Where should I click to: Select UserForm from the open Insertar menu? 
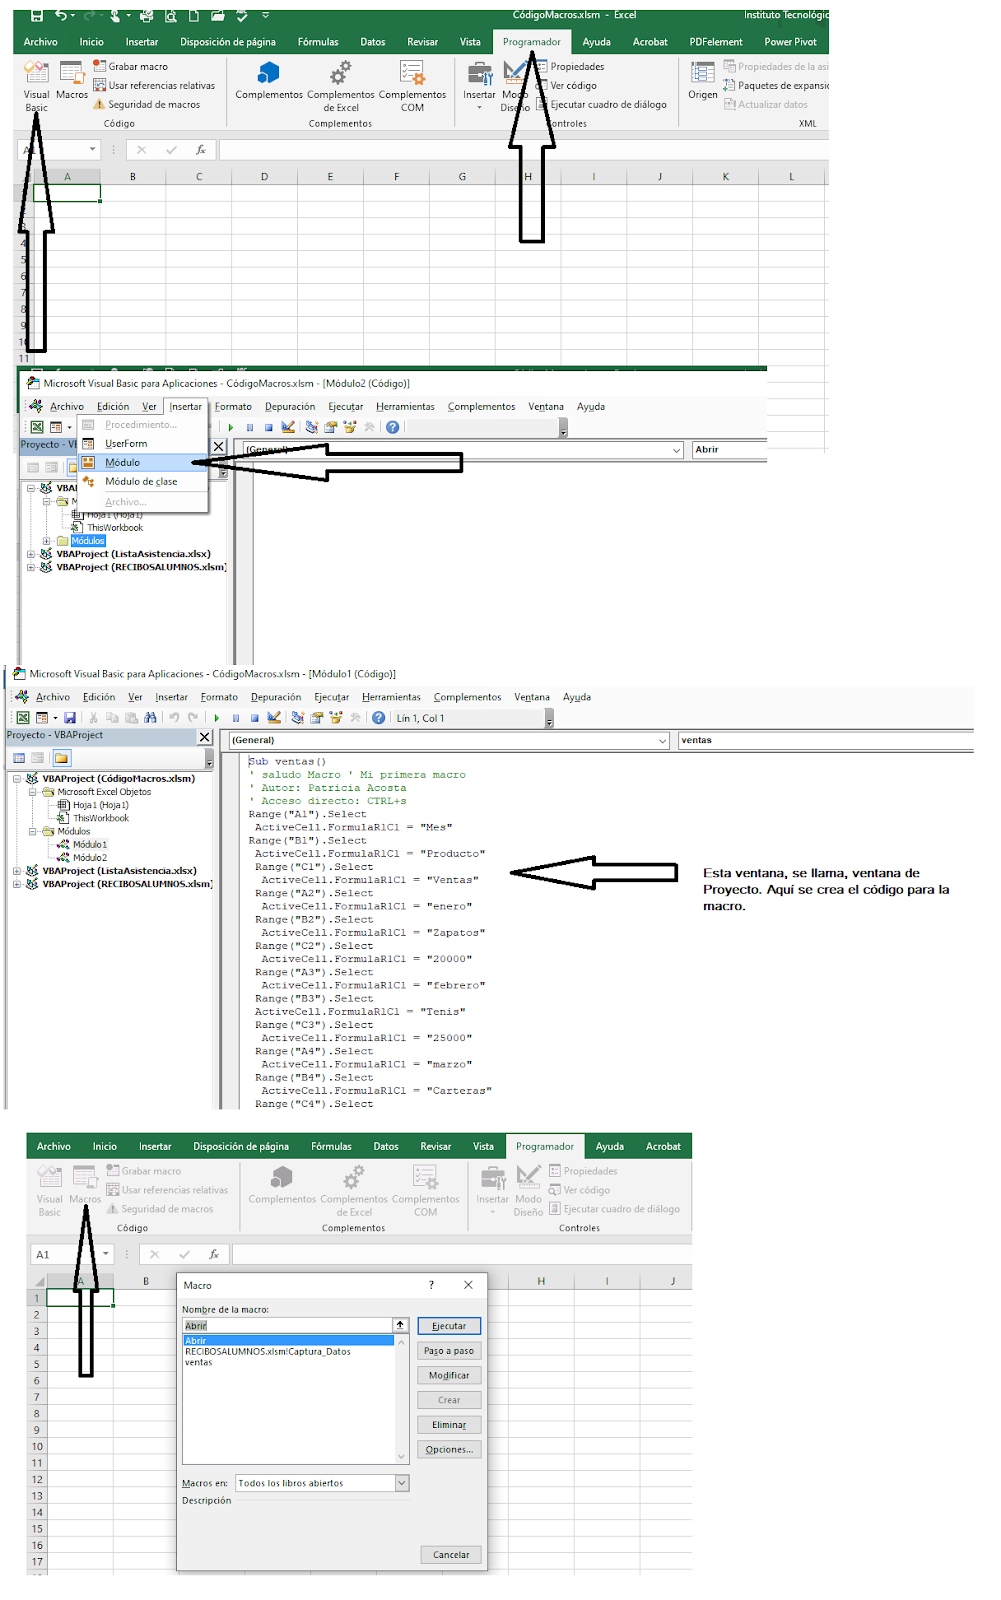[x=142, y=444]
